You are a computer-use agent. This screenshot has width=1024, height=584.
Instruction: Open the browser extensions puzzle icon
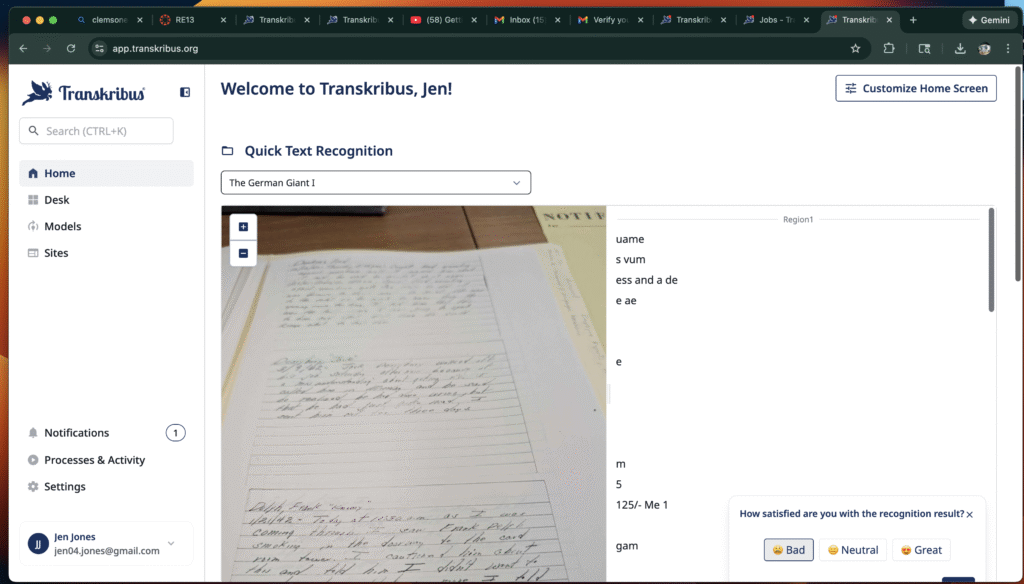tap(889, 48)
